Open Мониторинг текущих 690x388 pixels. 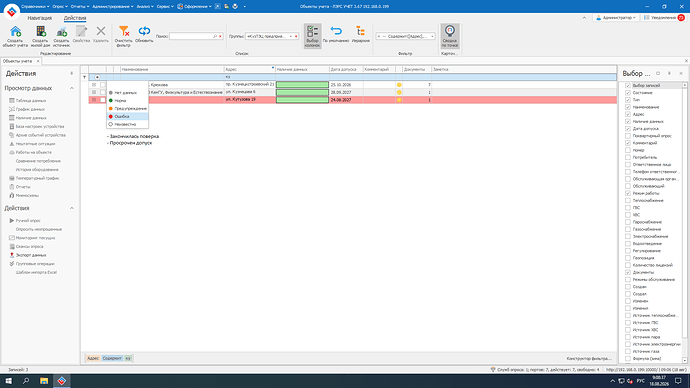35,238
